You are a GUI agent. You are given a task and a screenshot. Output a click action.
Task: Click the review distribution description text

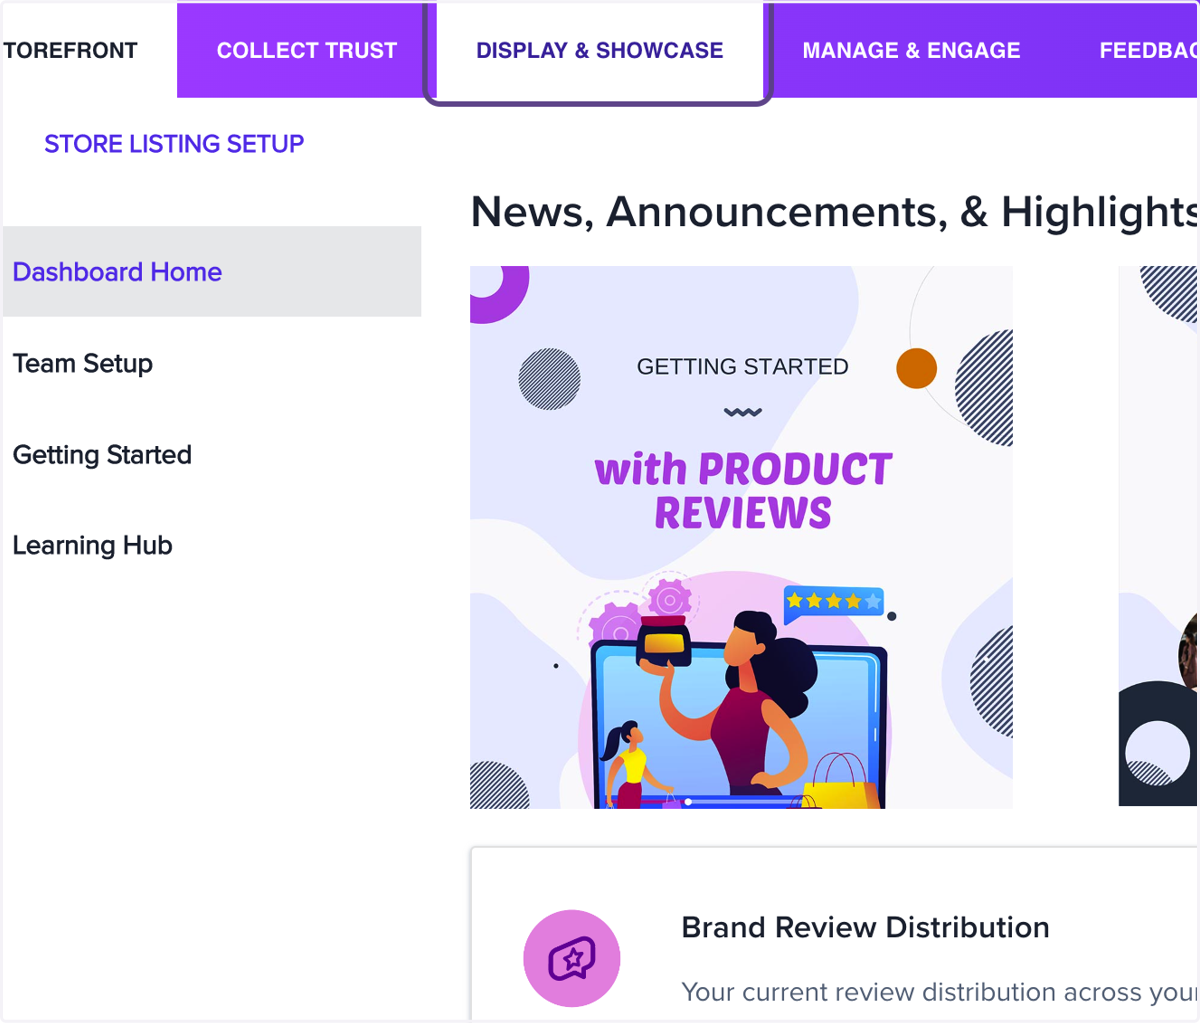[940, 992]
